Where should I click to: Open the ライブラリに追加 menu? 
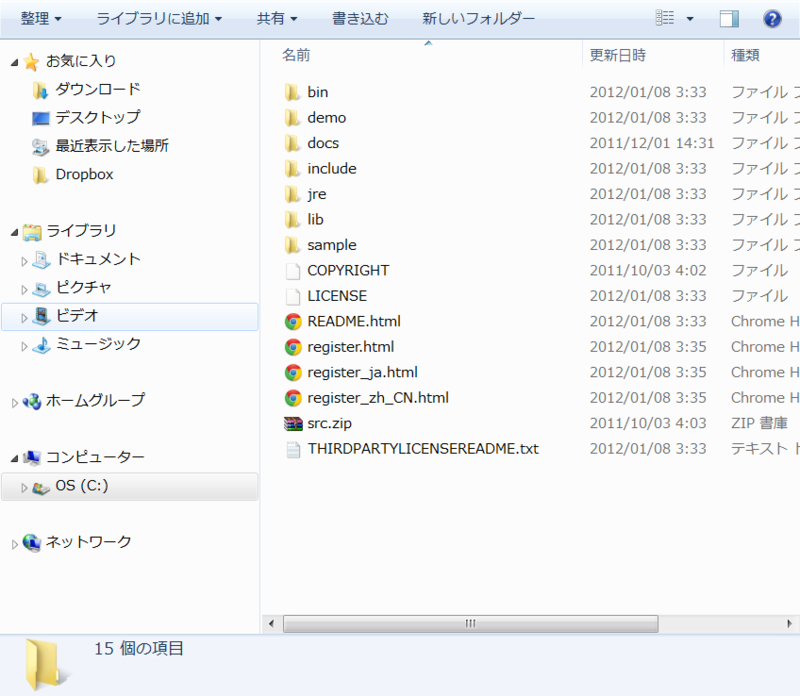coord(159,19)
